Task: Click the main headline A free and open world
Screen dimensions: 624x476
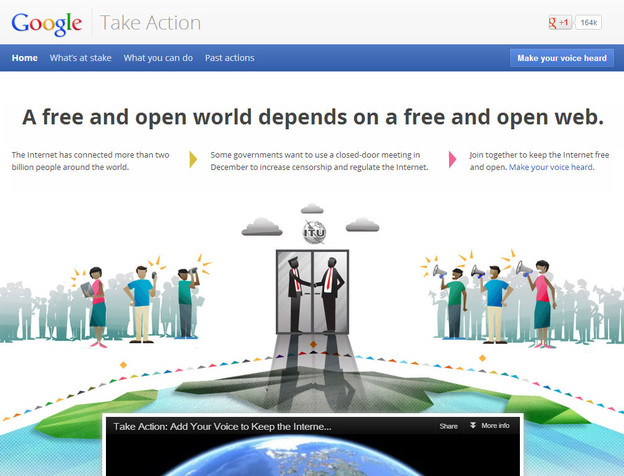Action: click(313, 117)
